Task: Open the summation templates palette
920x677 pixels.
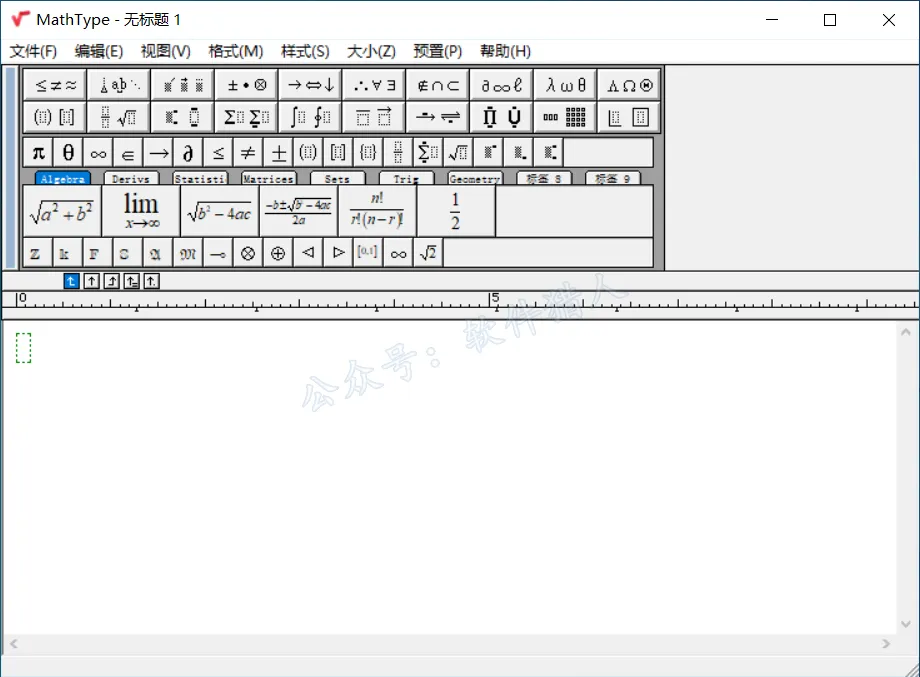Action: coord(246,117)
